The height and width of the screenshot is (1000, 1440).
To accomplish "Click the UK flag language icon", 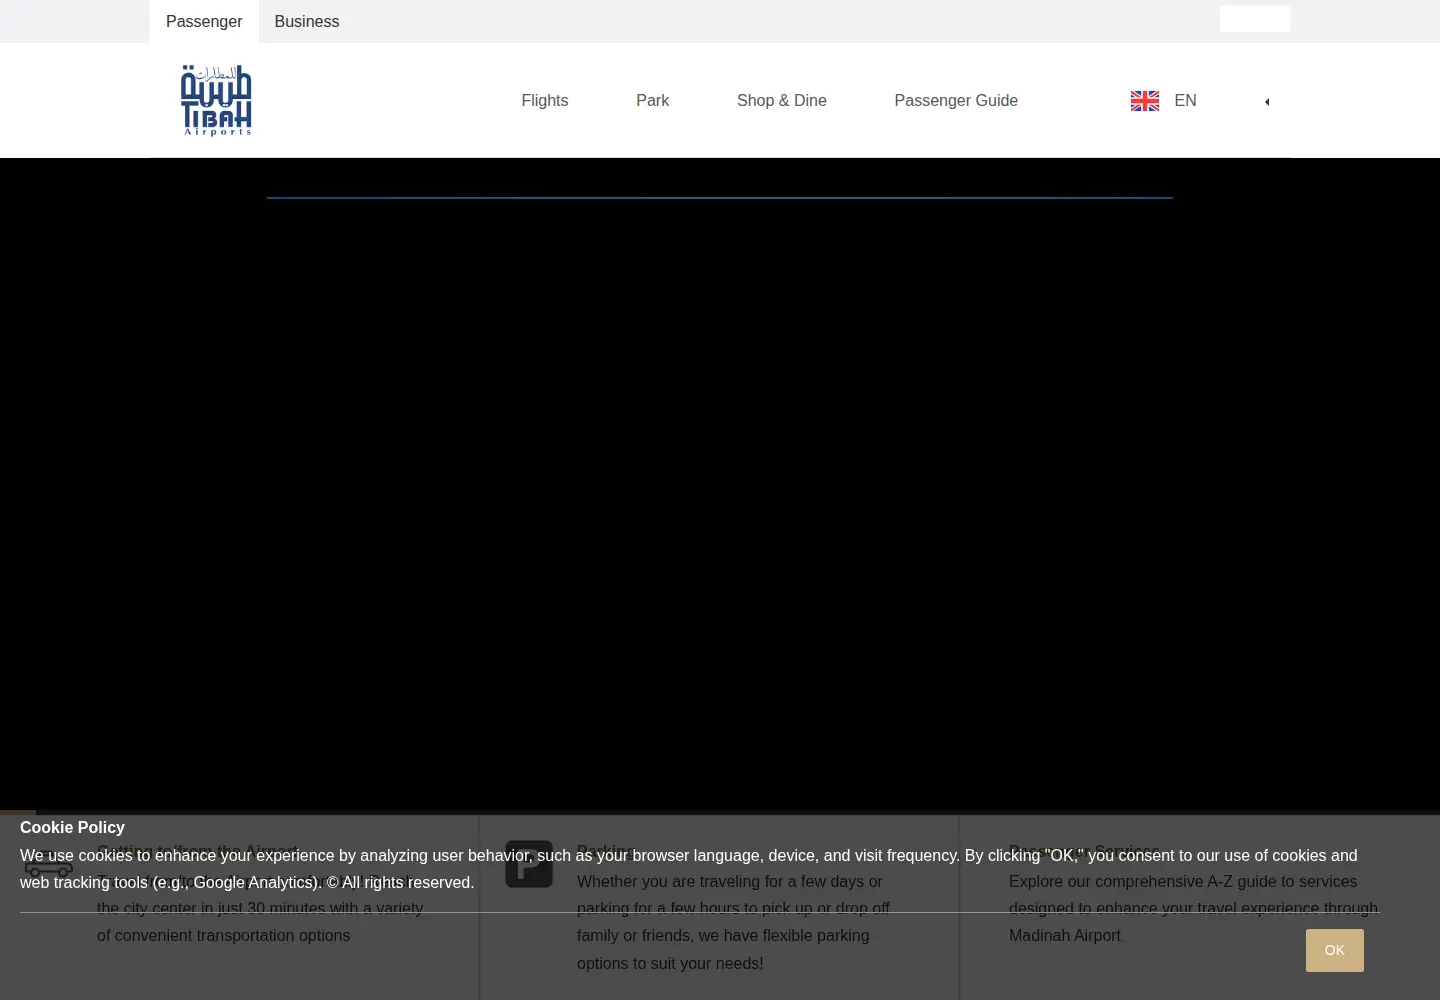I will (x=1145, y=101).
